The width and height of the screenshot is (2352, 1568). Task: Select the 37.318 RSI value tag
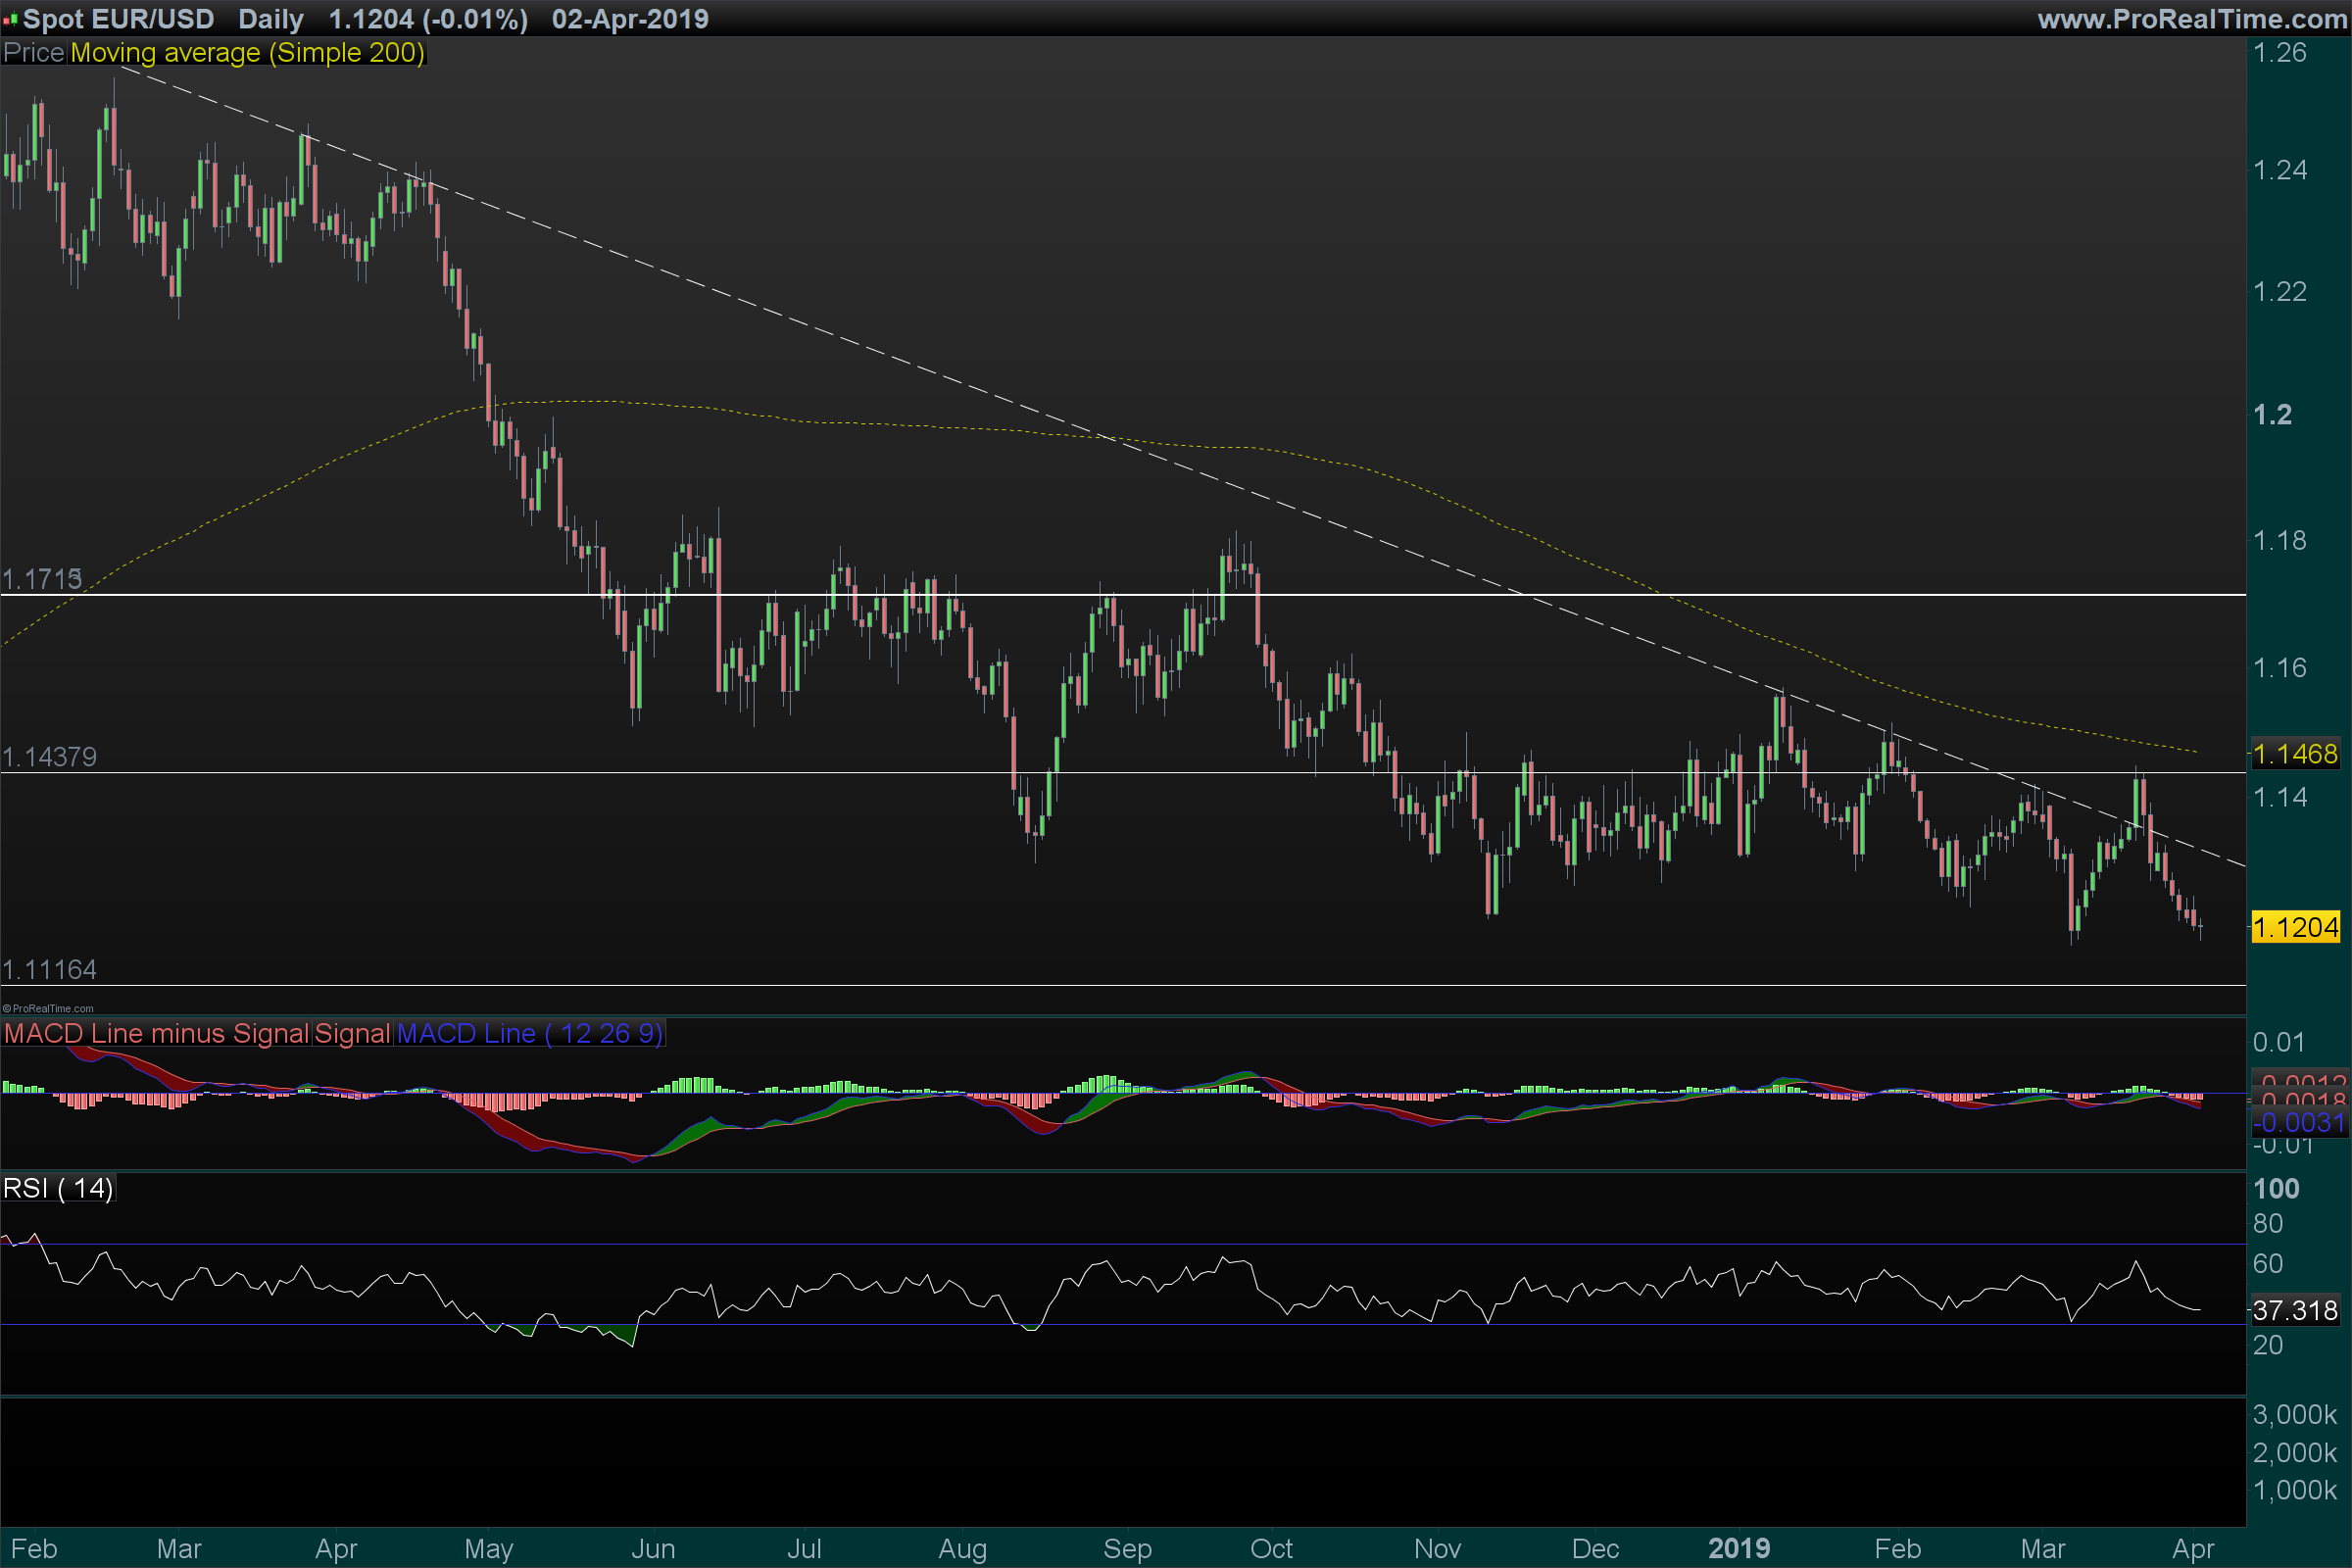click(2296, 1310)
